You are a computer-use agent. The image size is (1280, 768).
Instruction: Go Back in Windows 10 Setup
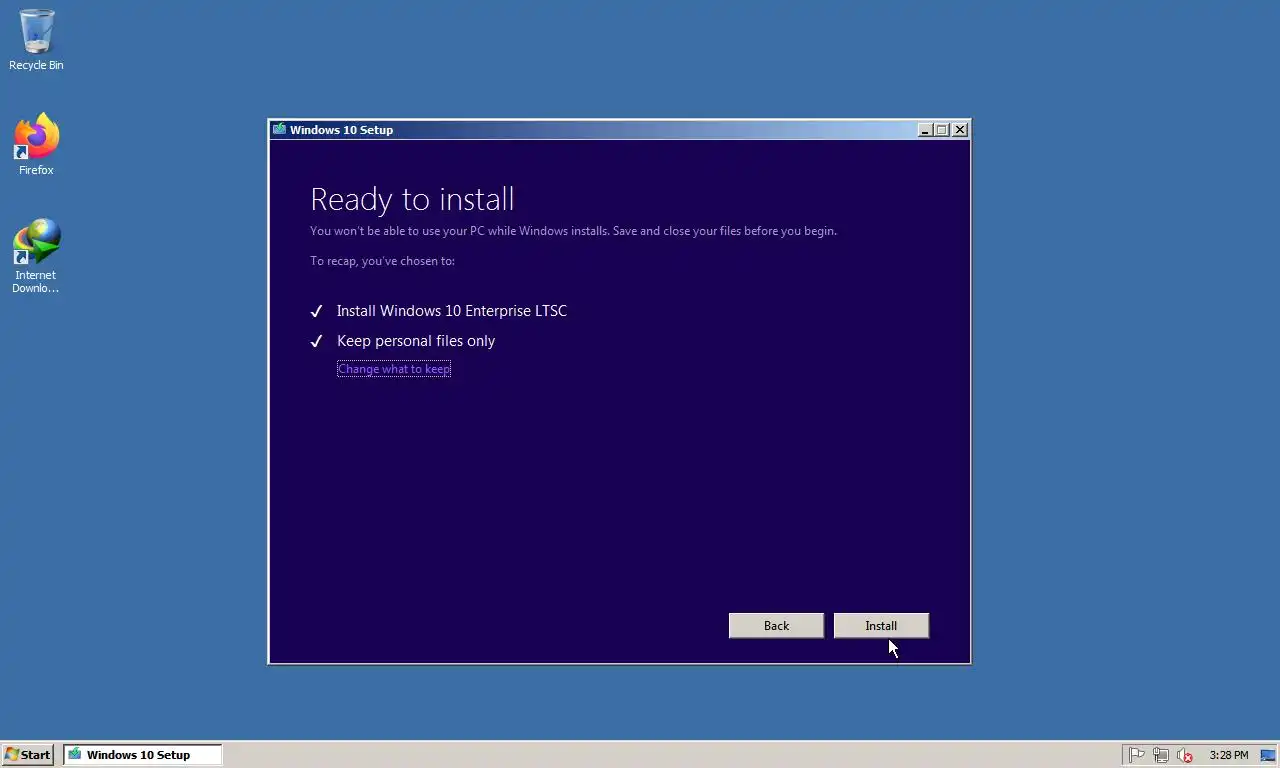coord(776,625)
